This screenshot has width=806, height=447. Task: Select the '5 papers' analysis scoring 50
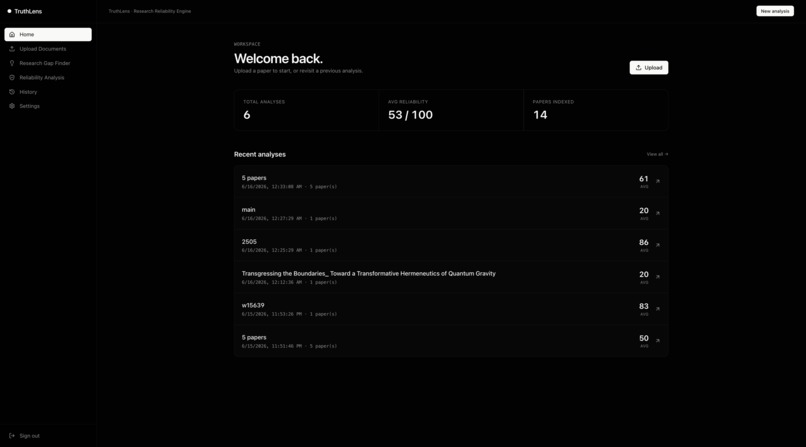tap(451, 341)
